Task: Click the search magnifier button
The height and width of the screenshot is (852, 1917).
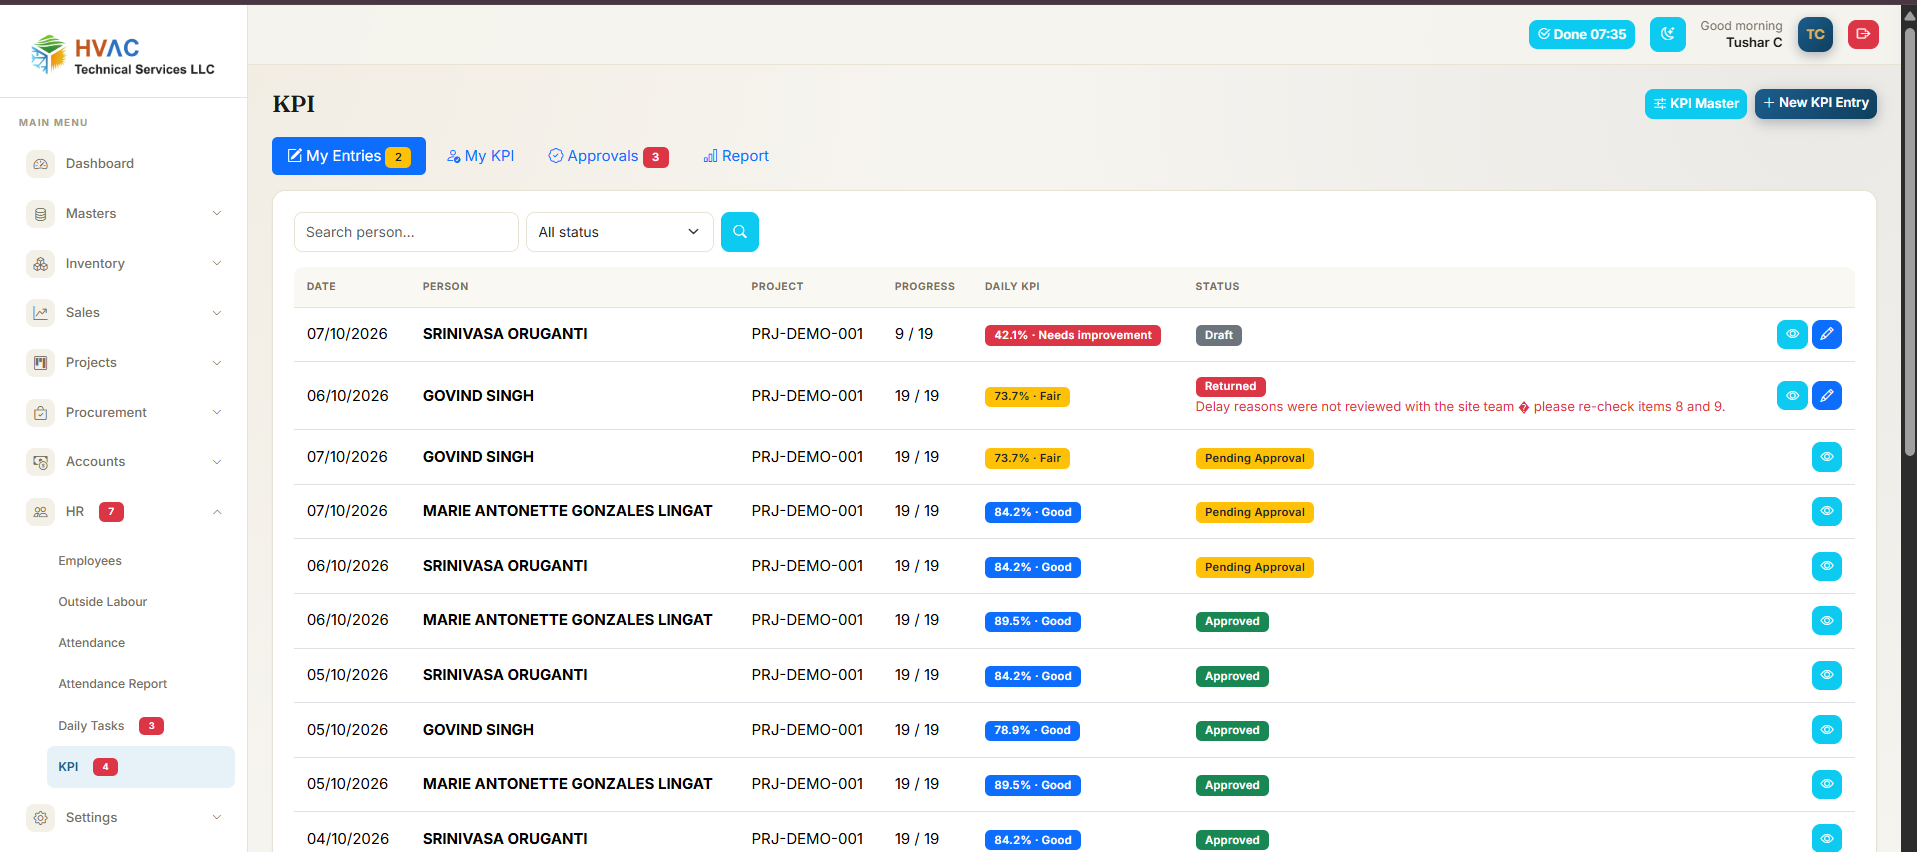Action: point(740,232)
